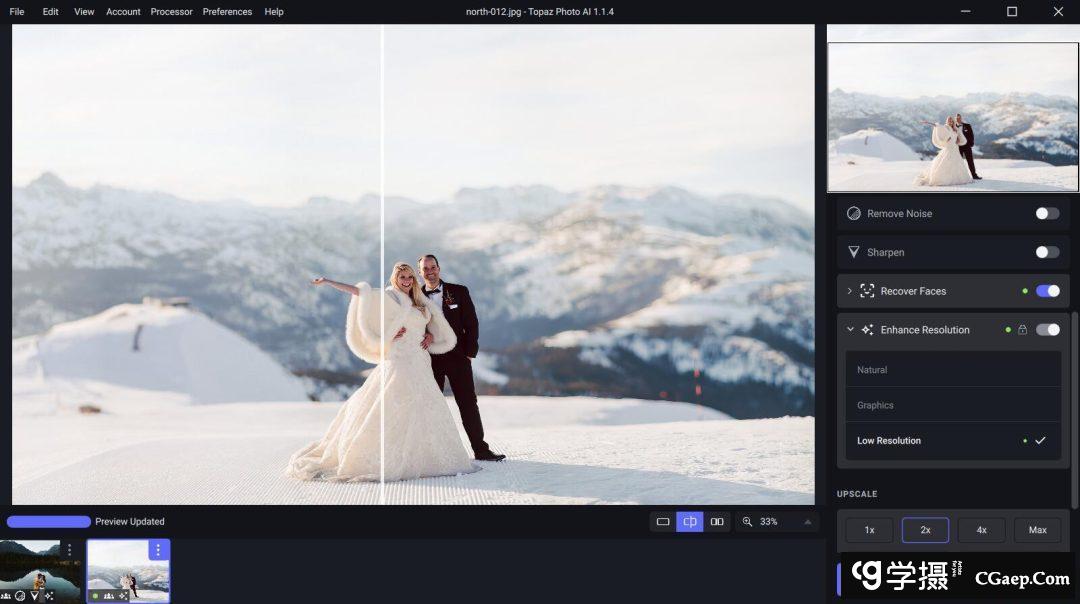Viewport: 1080px width, 604px height.
Task: Select the Max upscale button
Action: point(1037,530)
